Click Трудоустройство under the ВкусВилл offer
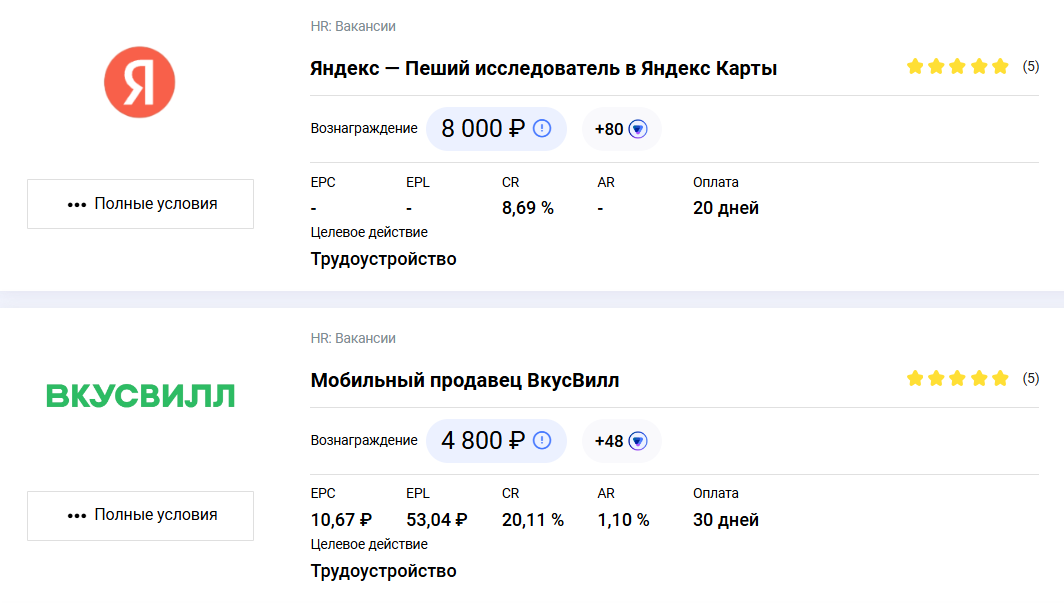 coord(383,571)
